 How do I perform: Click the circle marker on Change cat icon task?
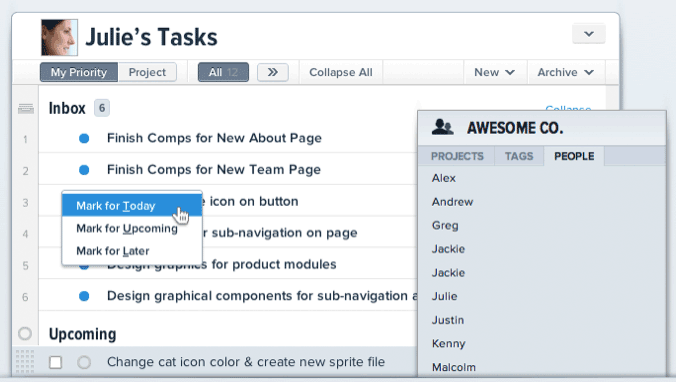point(84,362)
